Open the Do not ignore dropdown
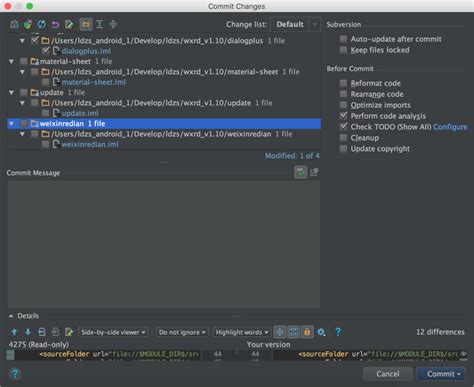The image size is (474, 387). 182,332
